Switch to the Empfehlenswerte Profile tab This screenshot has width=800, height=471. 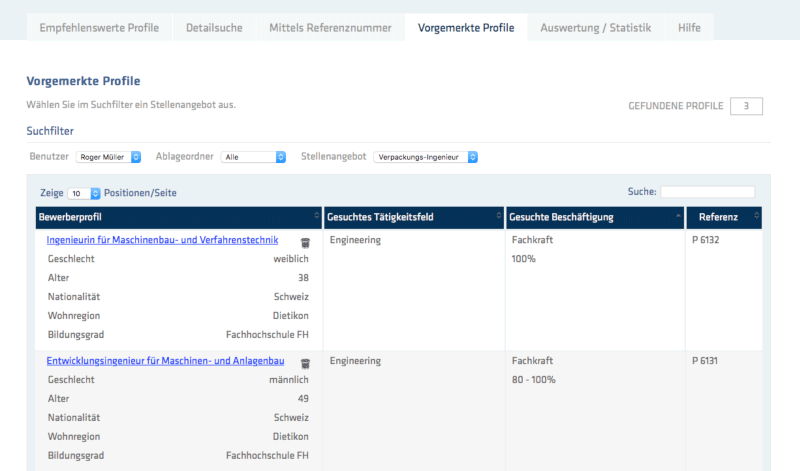[99, 28]
